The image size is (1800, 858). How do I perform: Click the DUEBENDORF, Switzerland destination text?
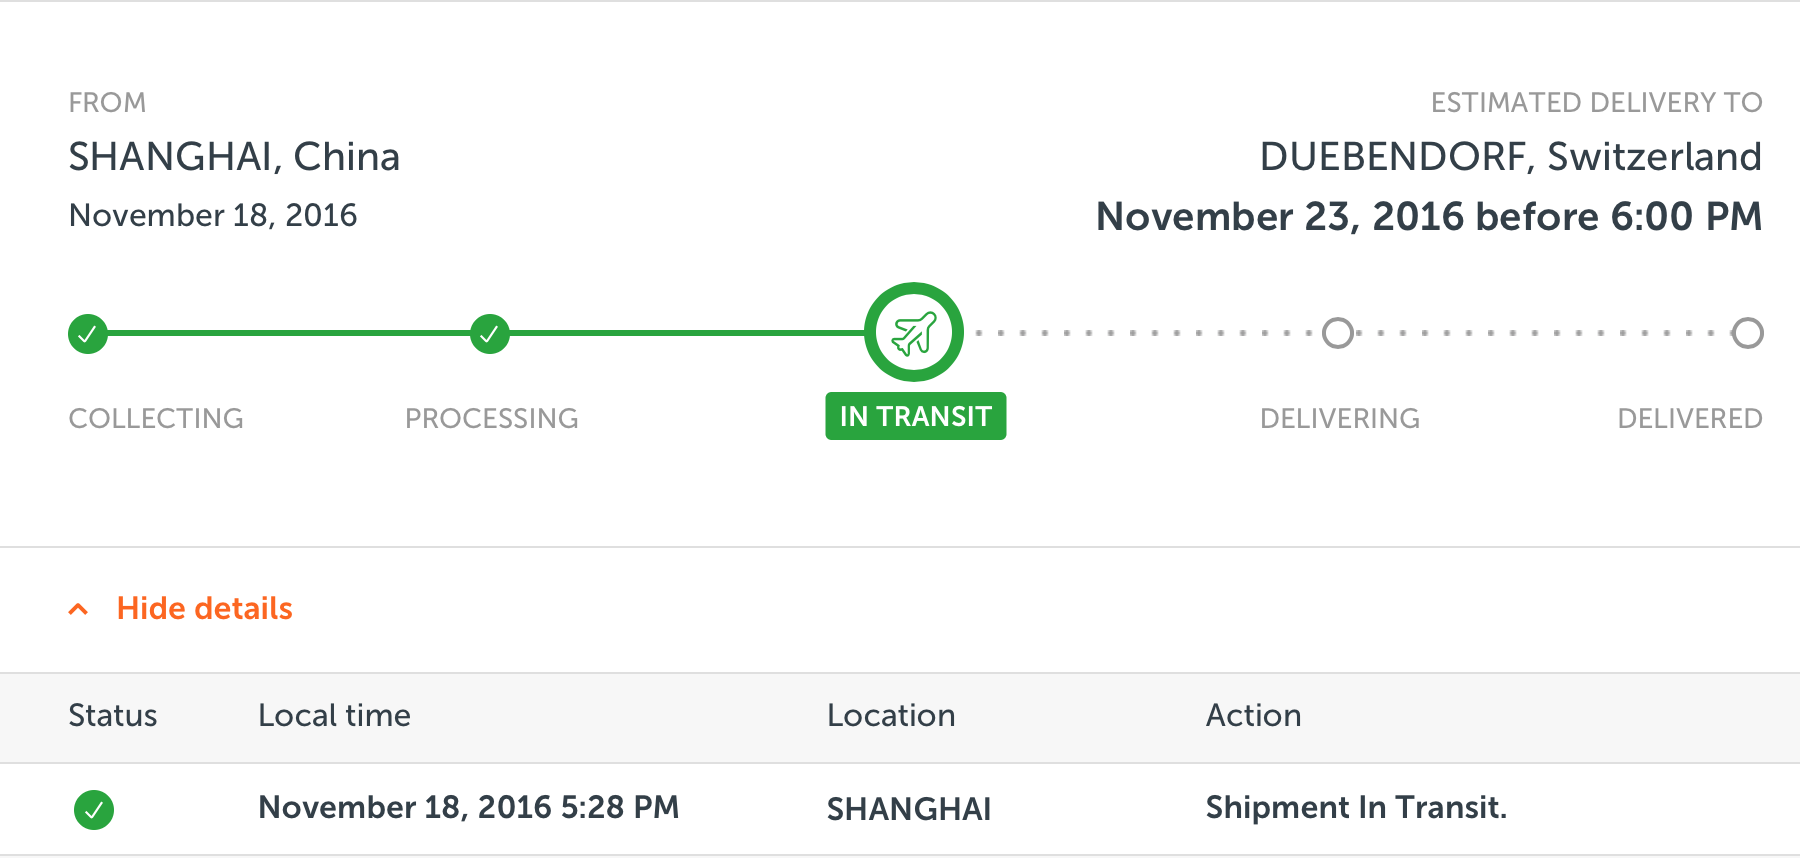tap(1511, 157)
